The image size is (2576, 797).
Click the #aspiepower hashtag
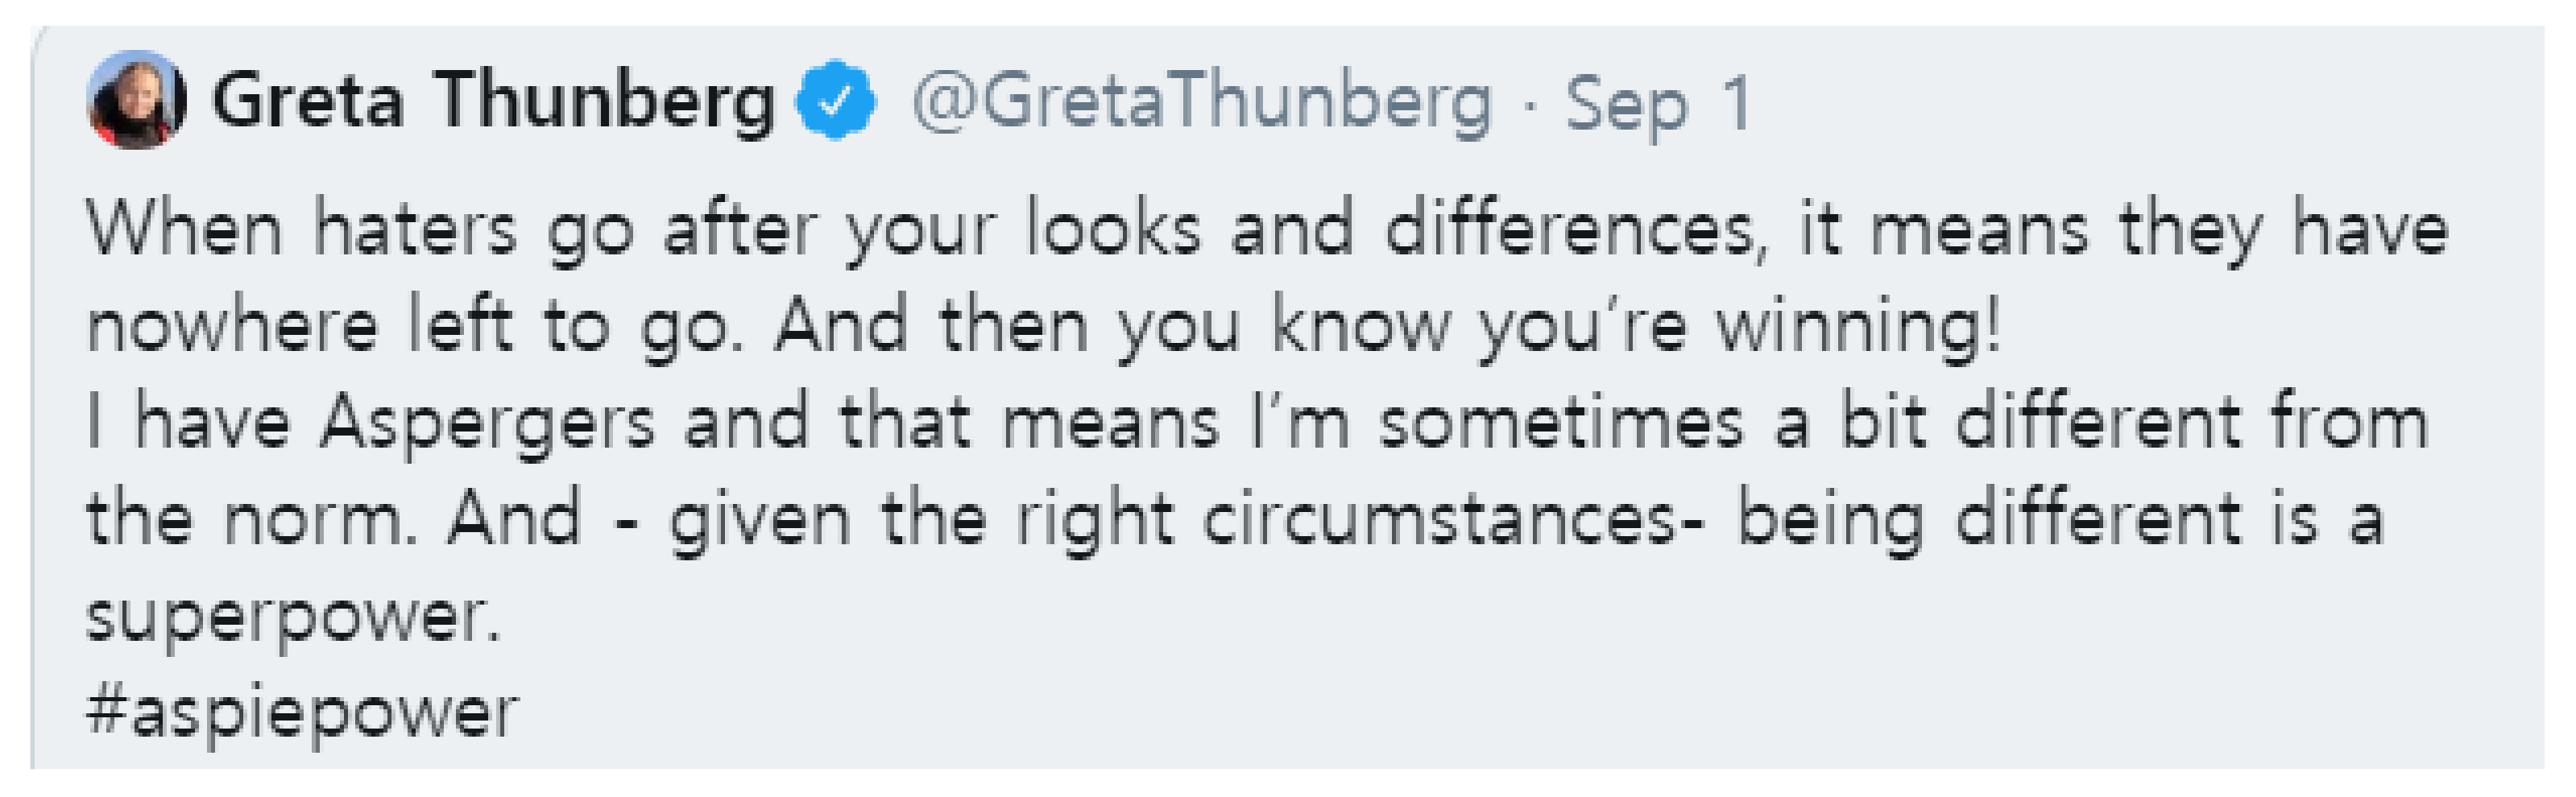pyautogui.click(x=302, y=713)
